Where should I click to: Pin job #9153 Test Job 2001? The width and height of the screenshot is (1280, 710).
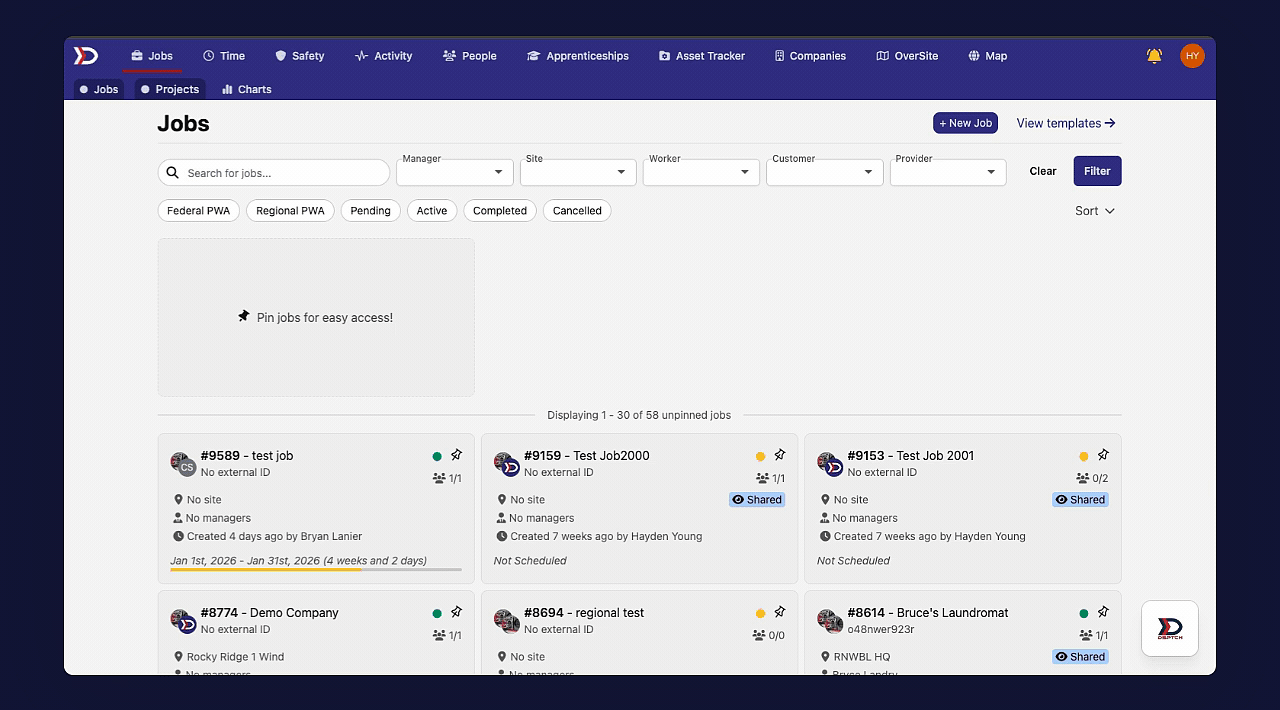[1103, 455]
